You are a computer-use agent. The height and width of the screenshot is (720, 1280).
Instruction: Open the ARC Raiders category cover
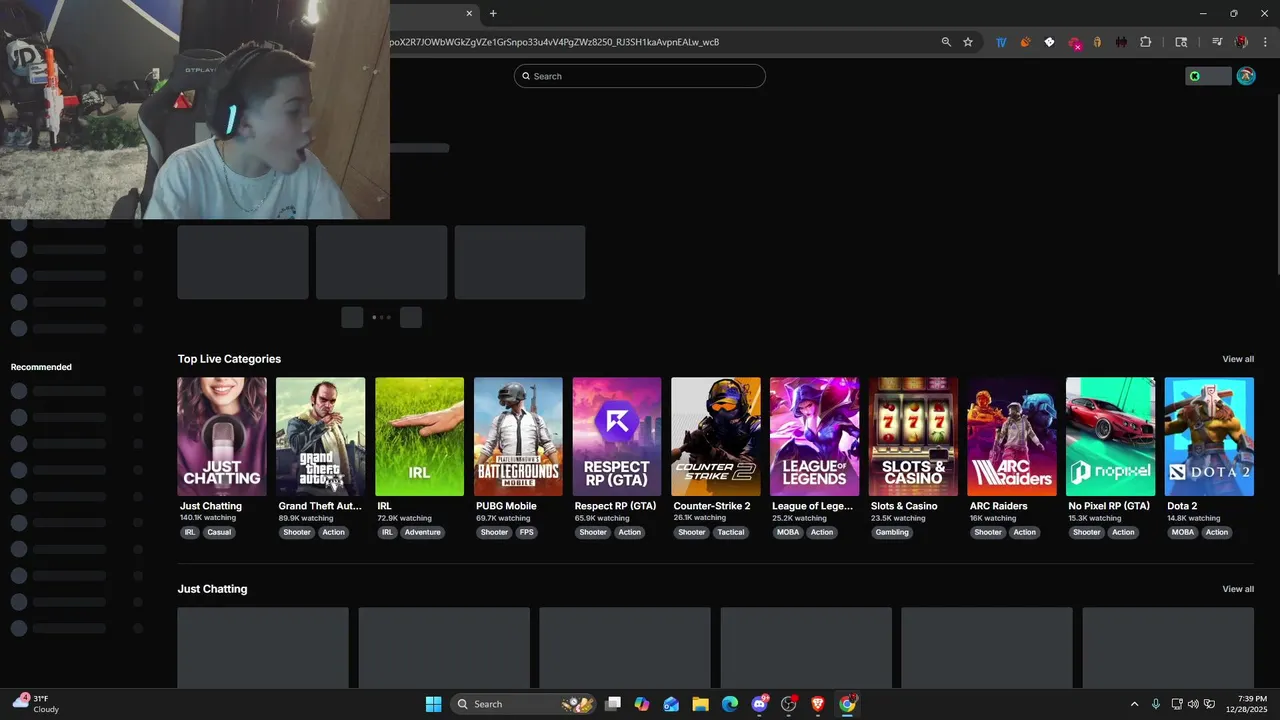[x=1012, y=436]
